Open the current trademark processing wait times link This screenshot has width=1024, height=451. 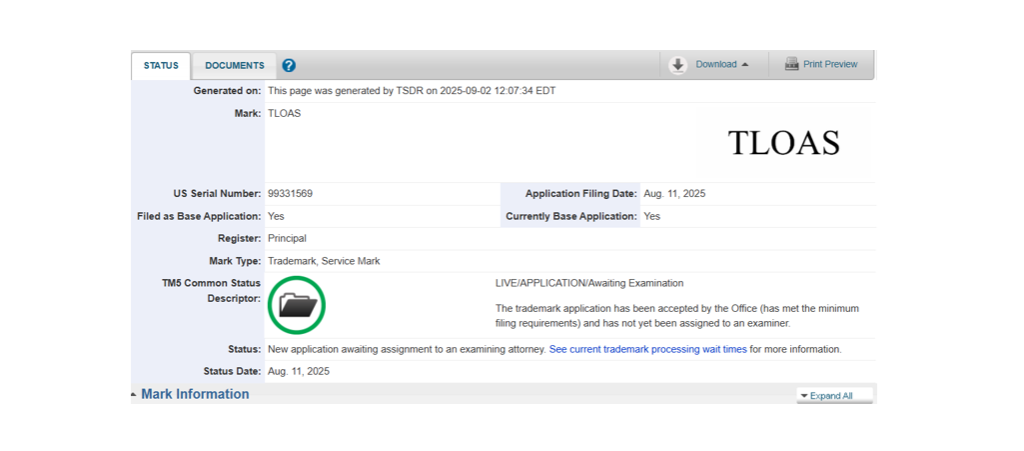point(647,349)
